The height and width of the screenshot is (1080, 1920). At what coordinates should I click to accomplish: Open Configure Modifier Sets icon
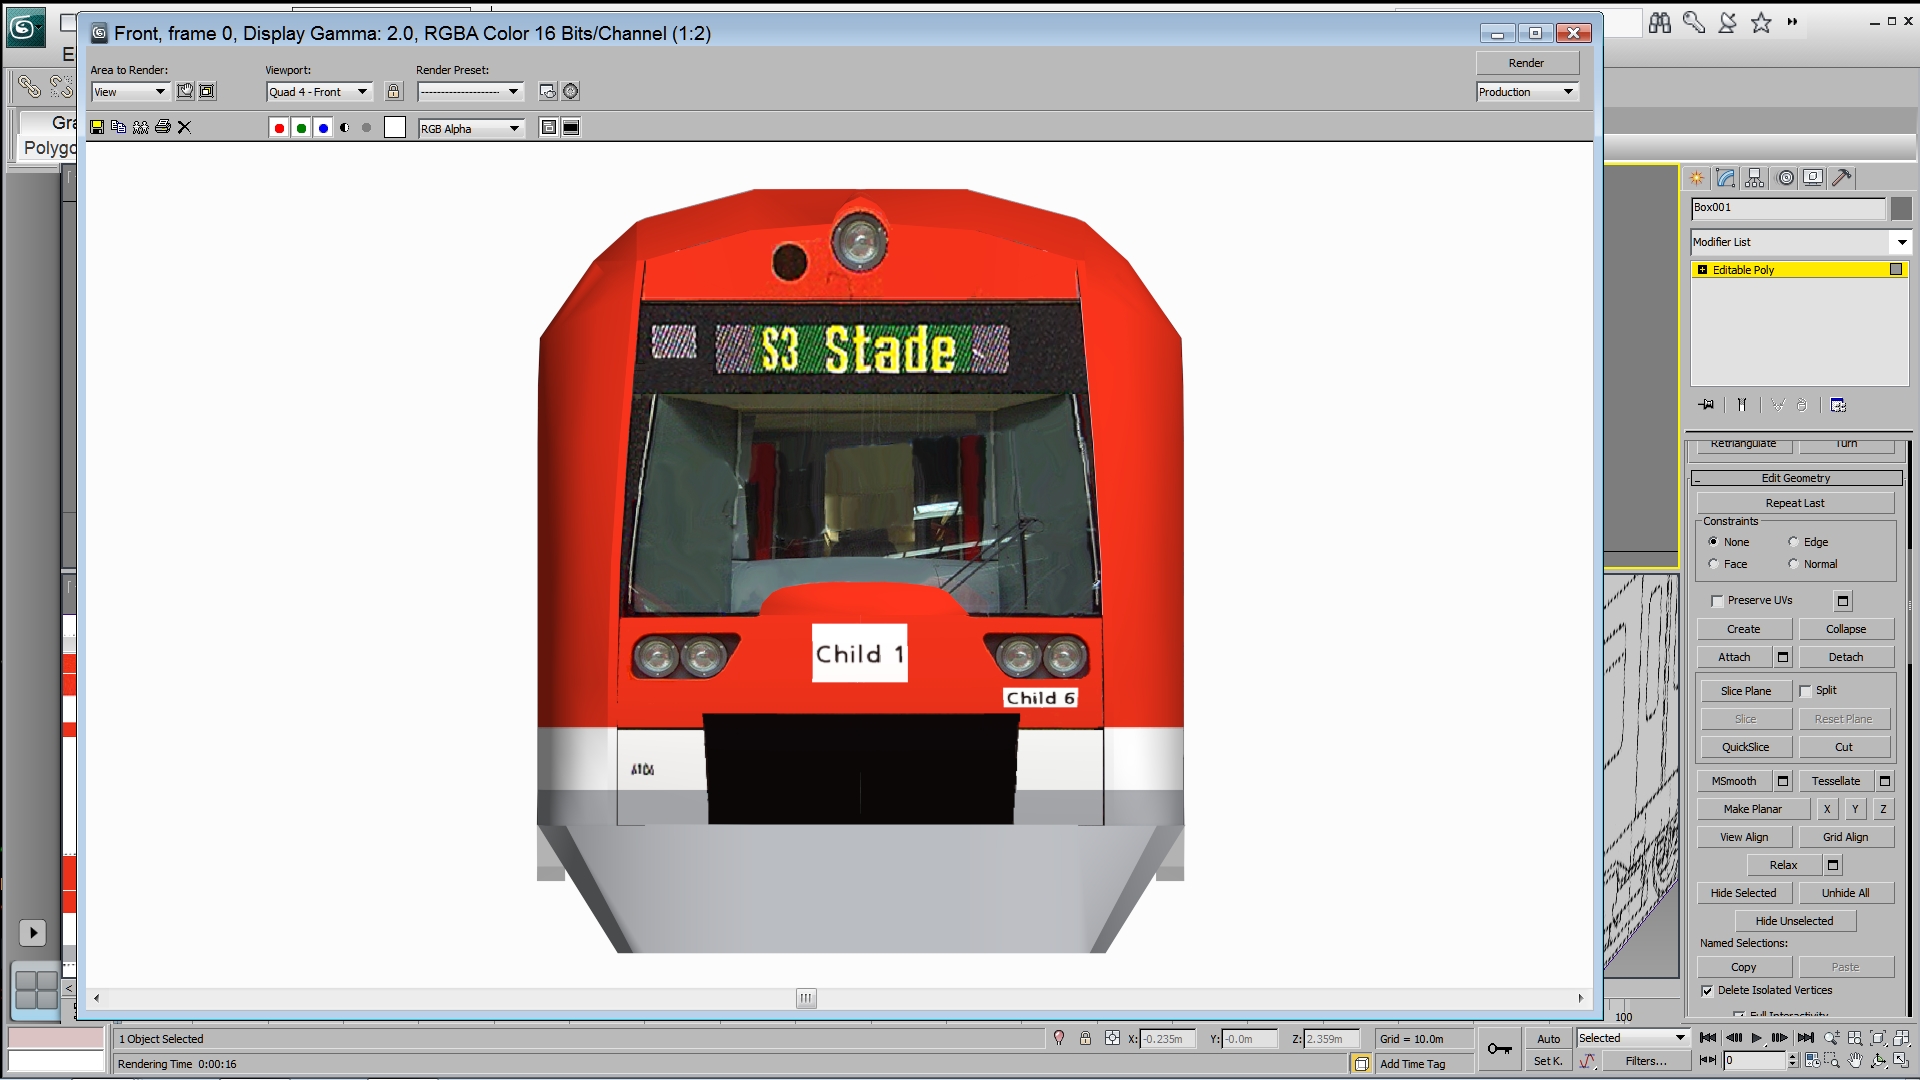pyautogui.click(x=1838, y=405)
